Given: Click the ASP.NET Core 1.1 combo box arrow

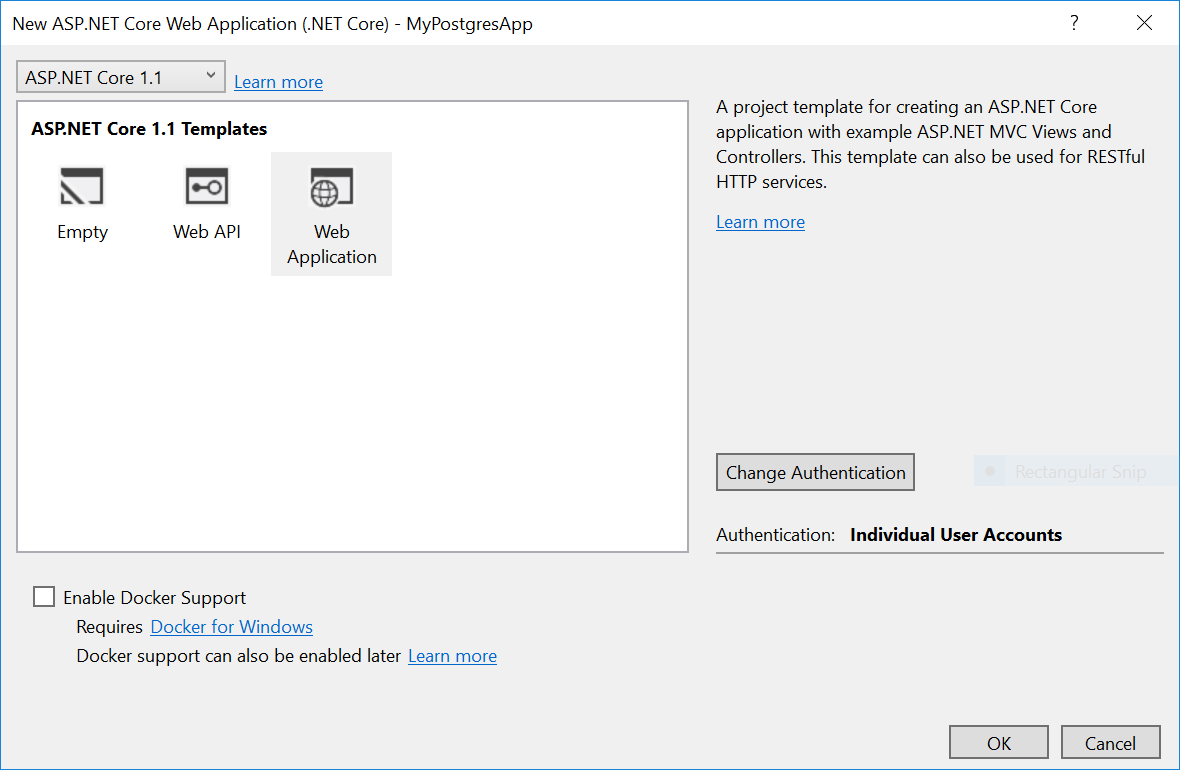Looking at the screenshot, I should [209, 76].
